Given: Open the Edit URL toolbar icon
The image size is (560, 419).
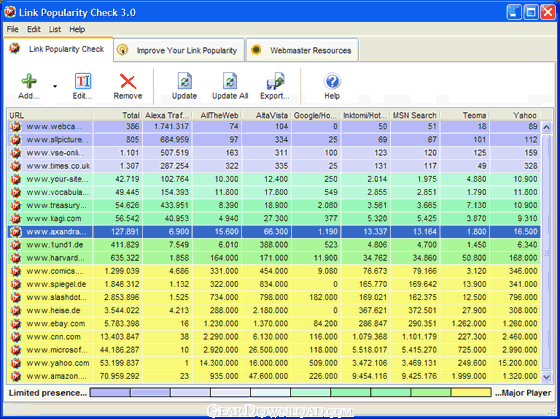Looking at the screenshot, I should pos(82,81).
